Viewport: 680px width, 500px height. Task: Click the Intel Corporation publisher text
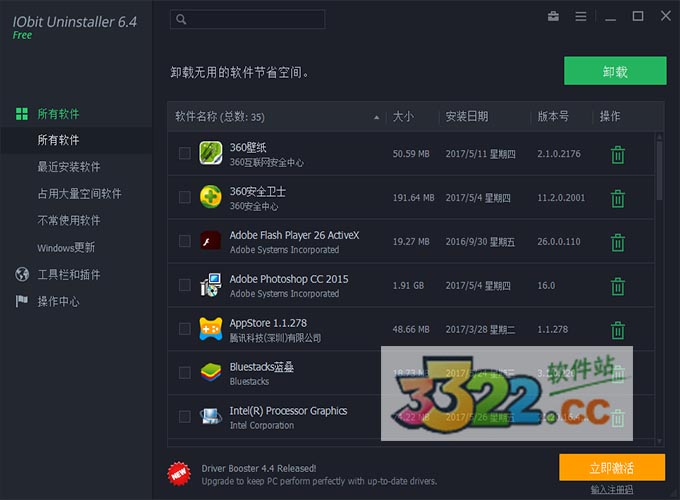pyautogui.click(x=262, y=425)
